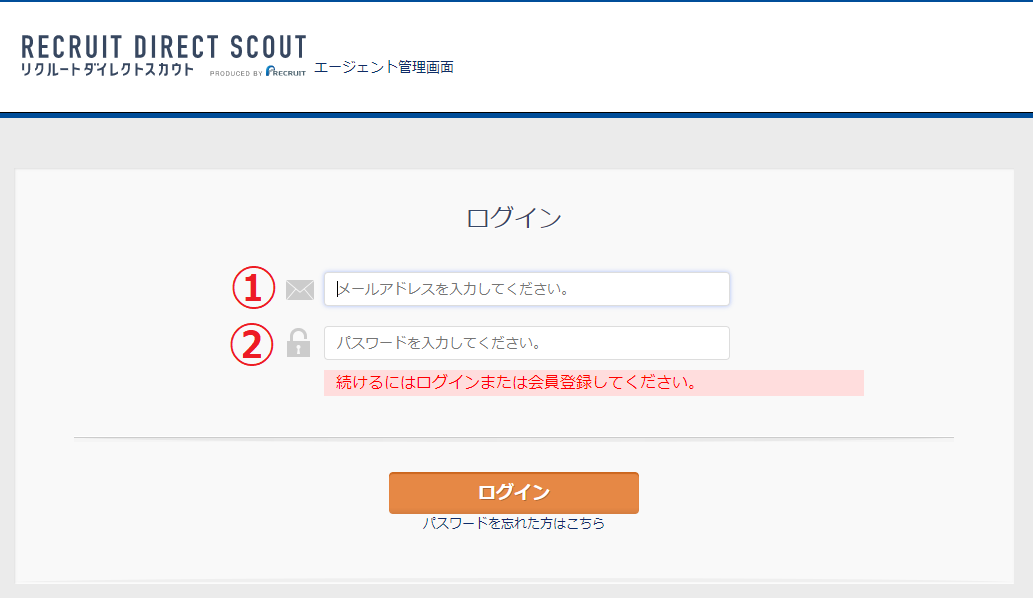The width and height of the screenshot is (1033, 598).
Task: Click the empty login panel space beside the error message
Action: pos(935,383)
